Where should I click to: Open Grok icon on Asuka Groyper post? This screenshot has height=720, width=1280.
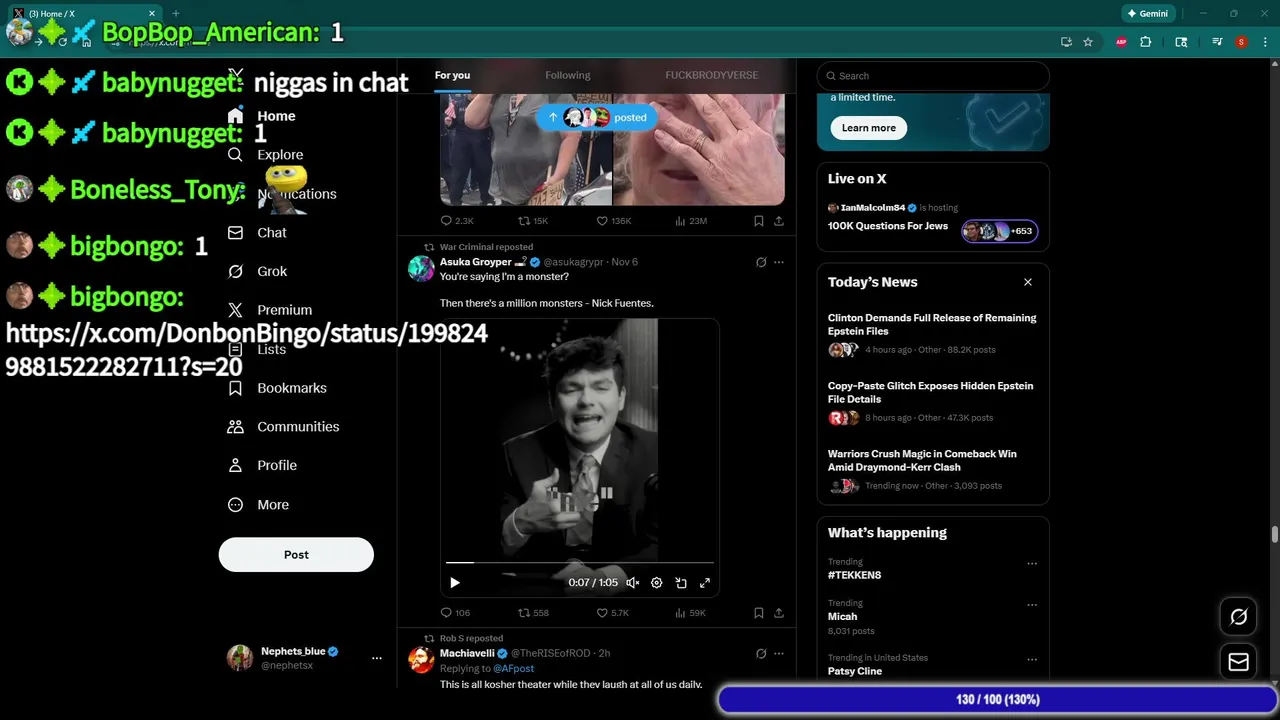(x=761, y=262)
